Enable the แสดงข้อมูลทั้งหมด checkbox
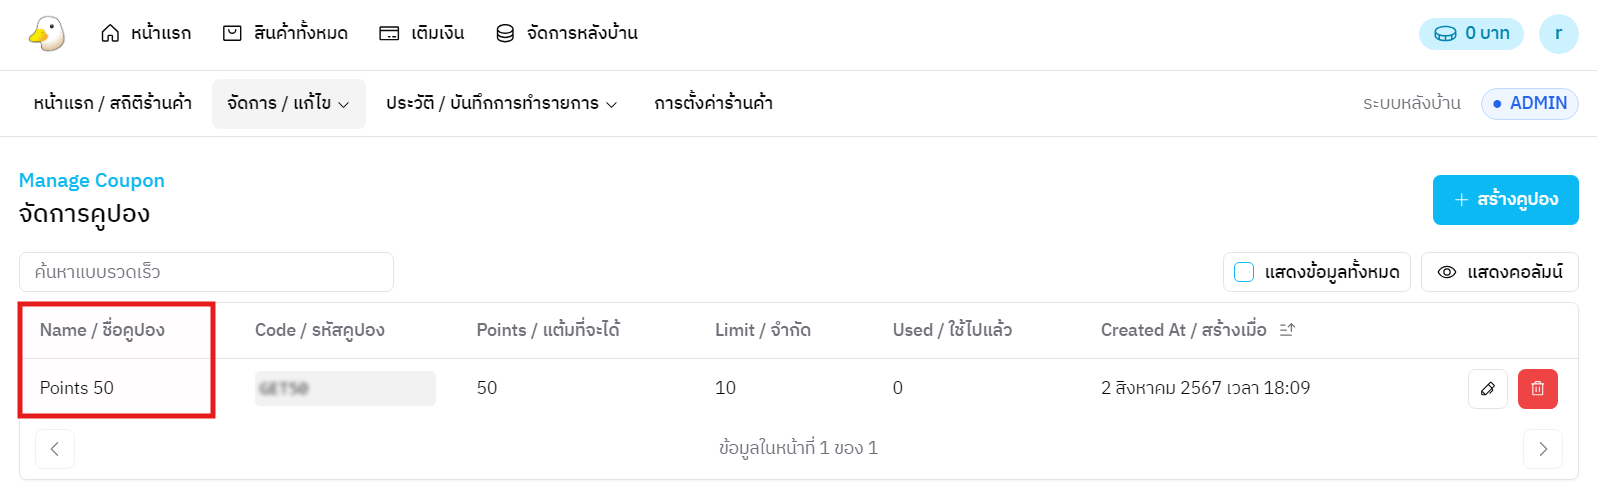The image size is (1597, 499). 1244,272
